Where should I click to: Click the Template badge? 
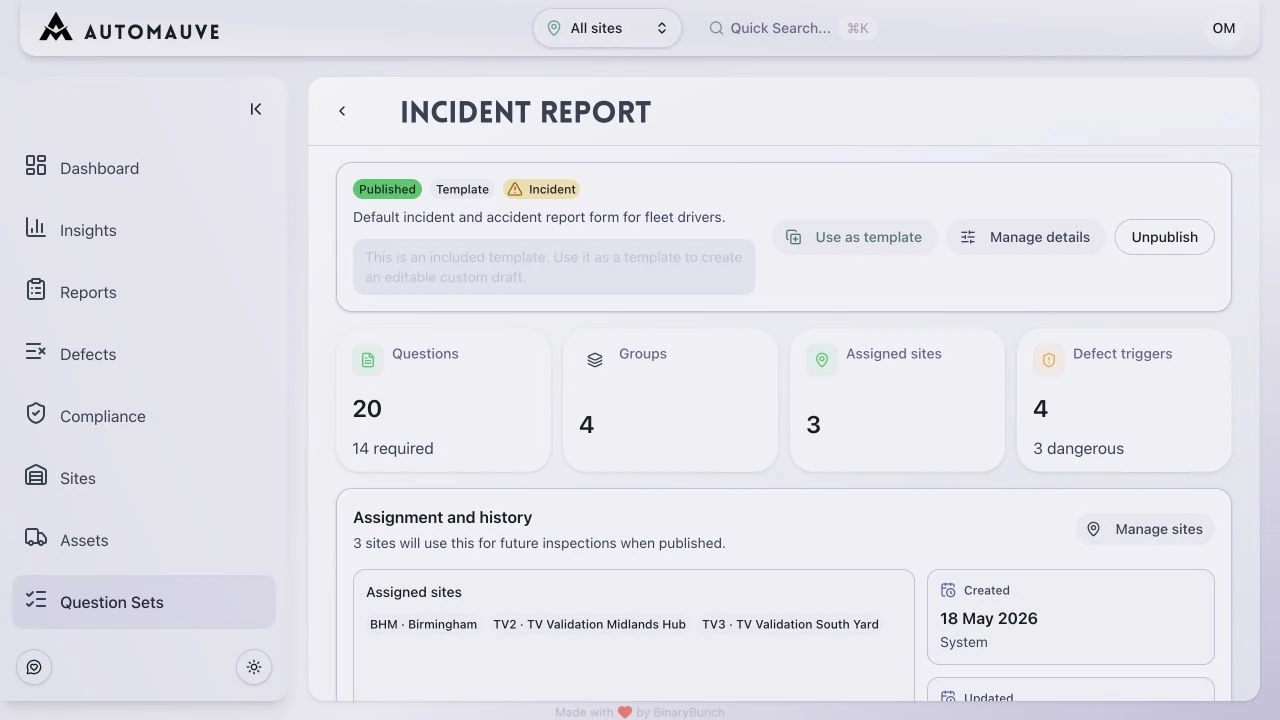coord(462,189)
